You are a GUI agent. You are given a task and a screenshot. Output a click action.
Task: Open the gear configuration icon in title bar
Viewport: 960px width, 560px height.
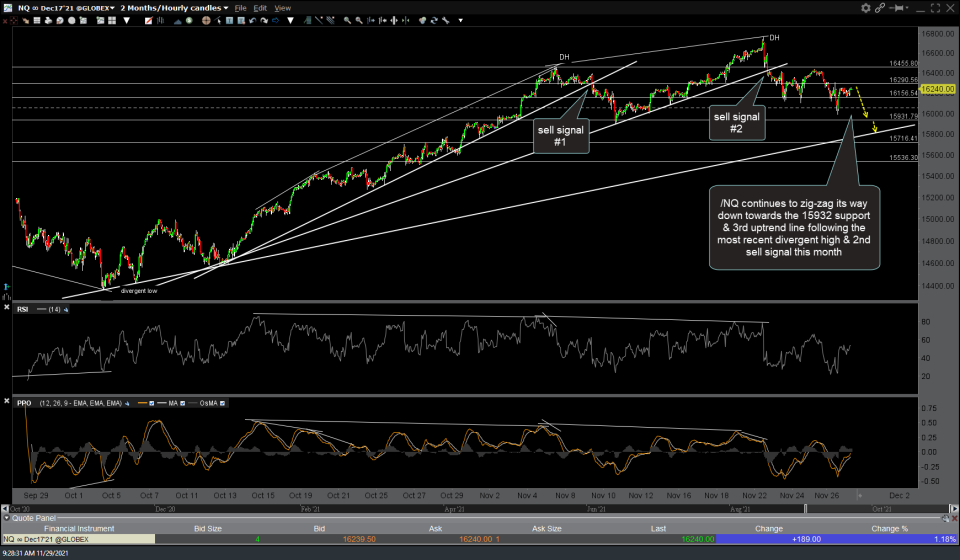tap(865, 8)
